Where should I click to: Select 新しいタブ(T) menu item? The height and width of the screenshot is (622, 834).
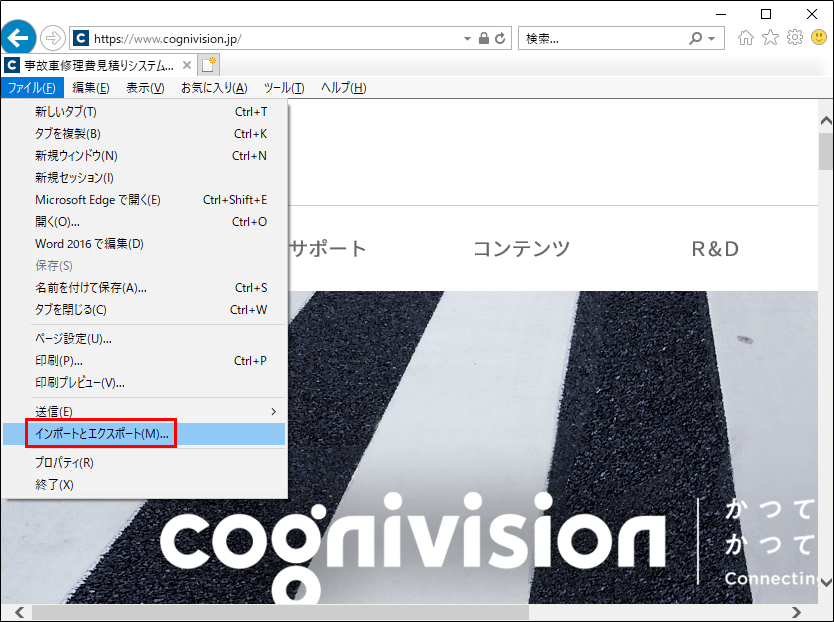(x=144, y=112)
